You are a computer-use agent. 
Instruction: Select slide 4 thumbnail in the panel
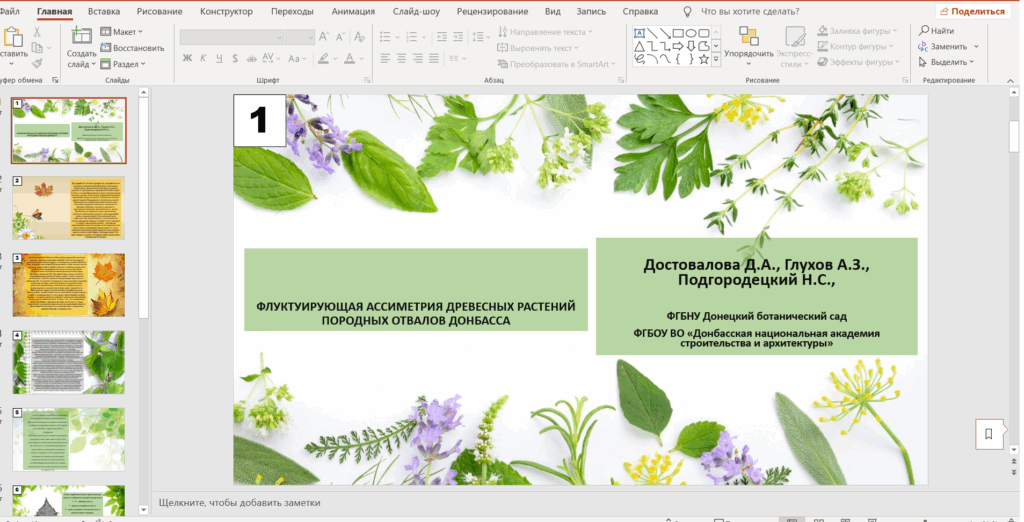pos(69,362)
